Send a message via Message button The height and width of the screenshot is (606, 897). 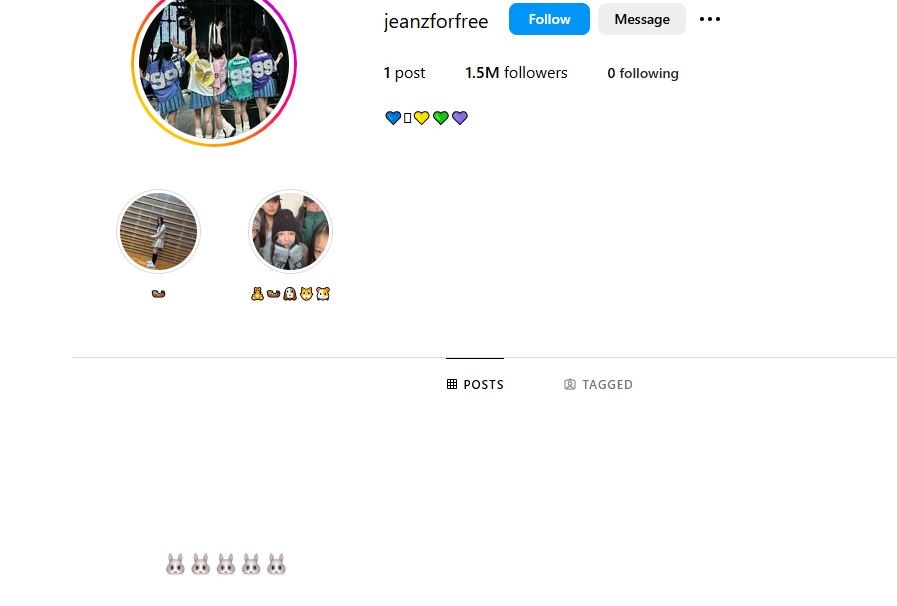pos(642,19)
